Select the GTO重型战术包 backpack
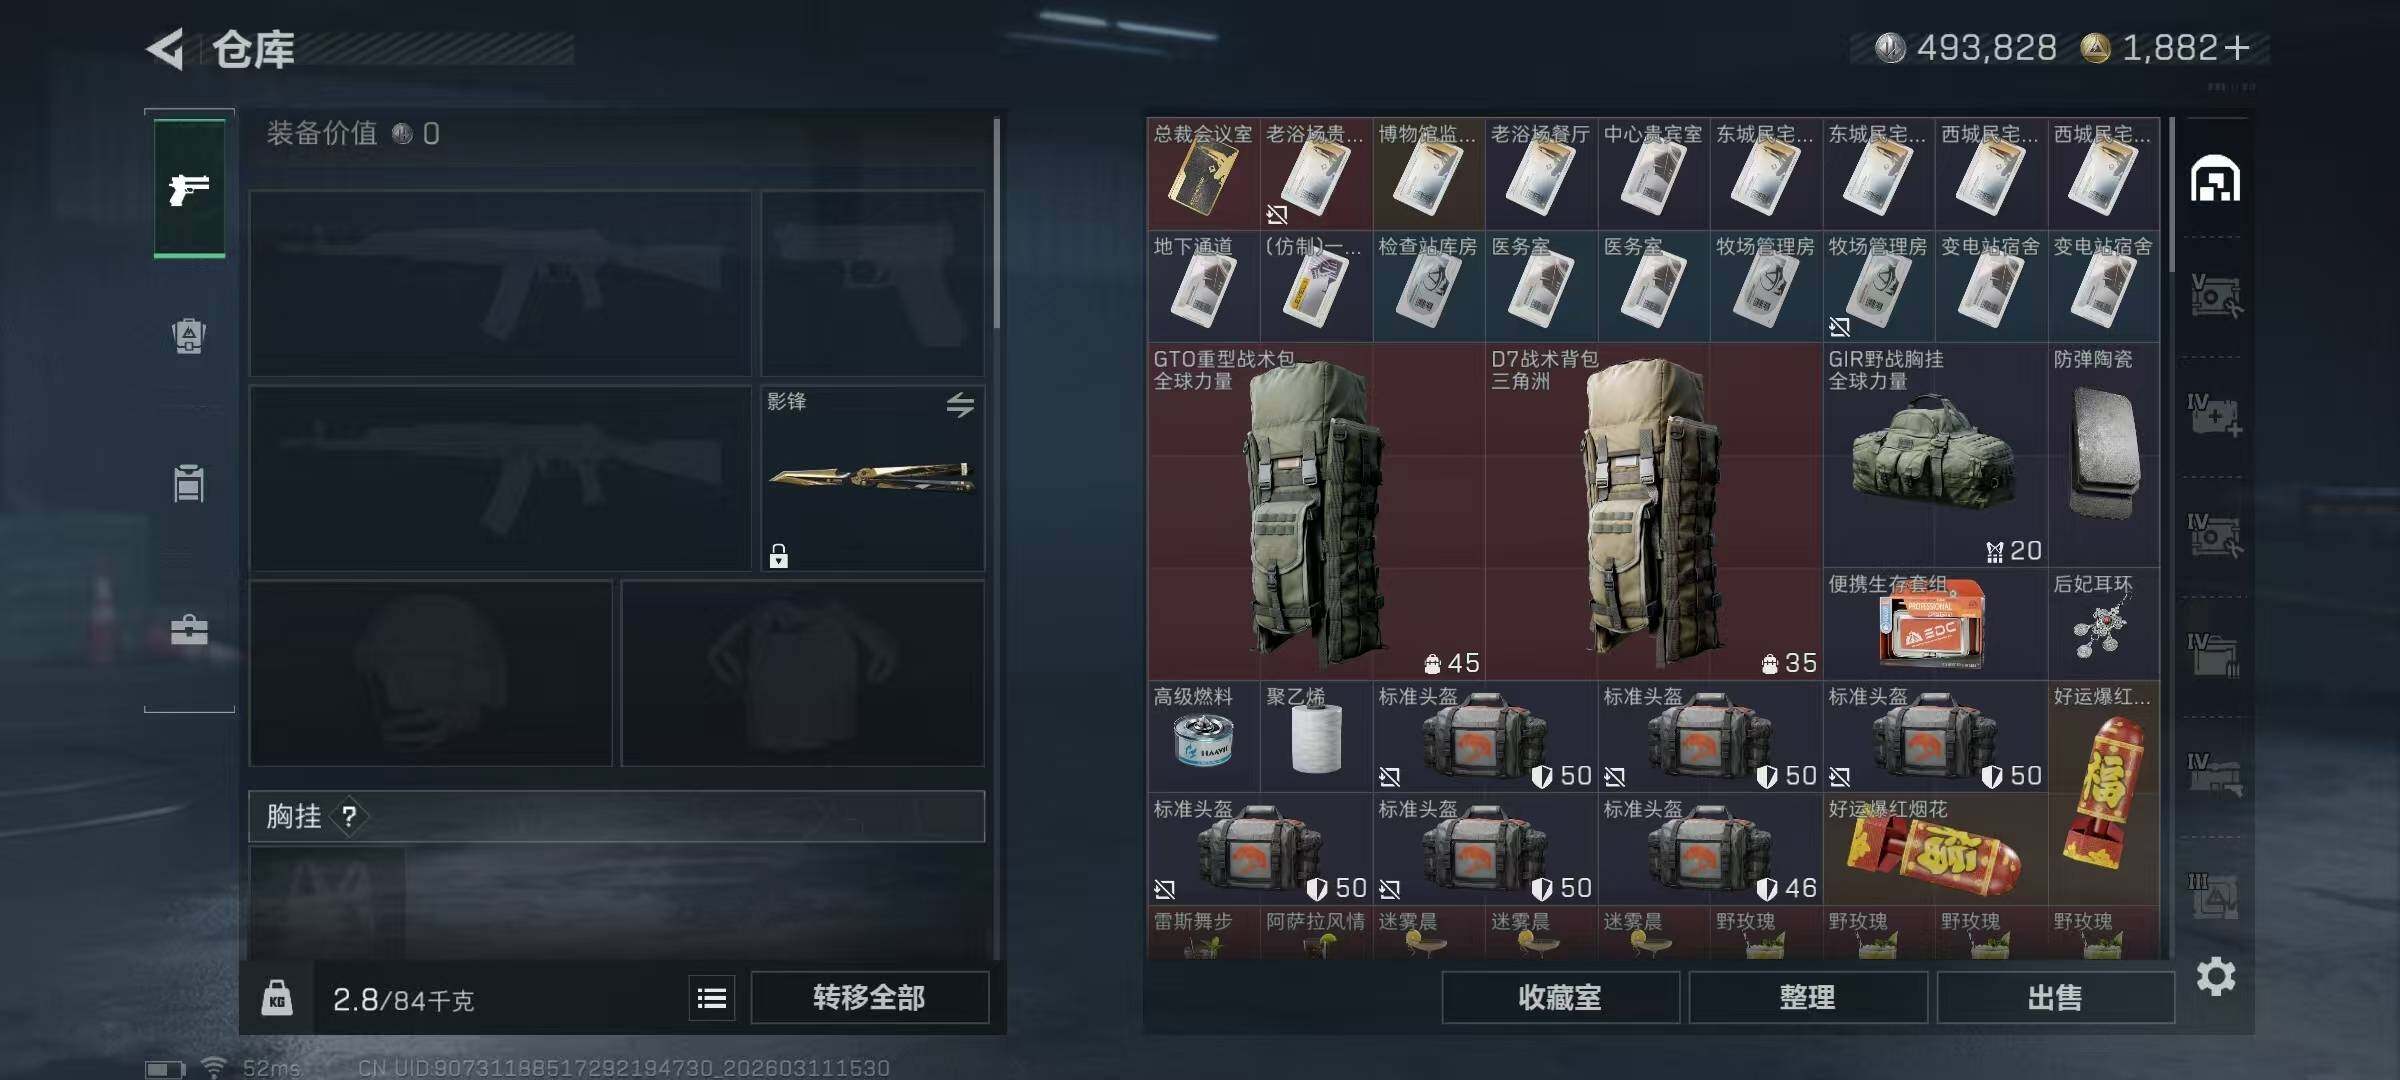Screen dimensions: 2400x1080 click(x=1316, y=512)
